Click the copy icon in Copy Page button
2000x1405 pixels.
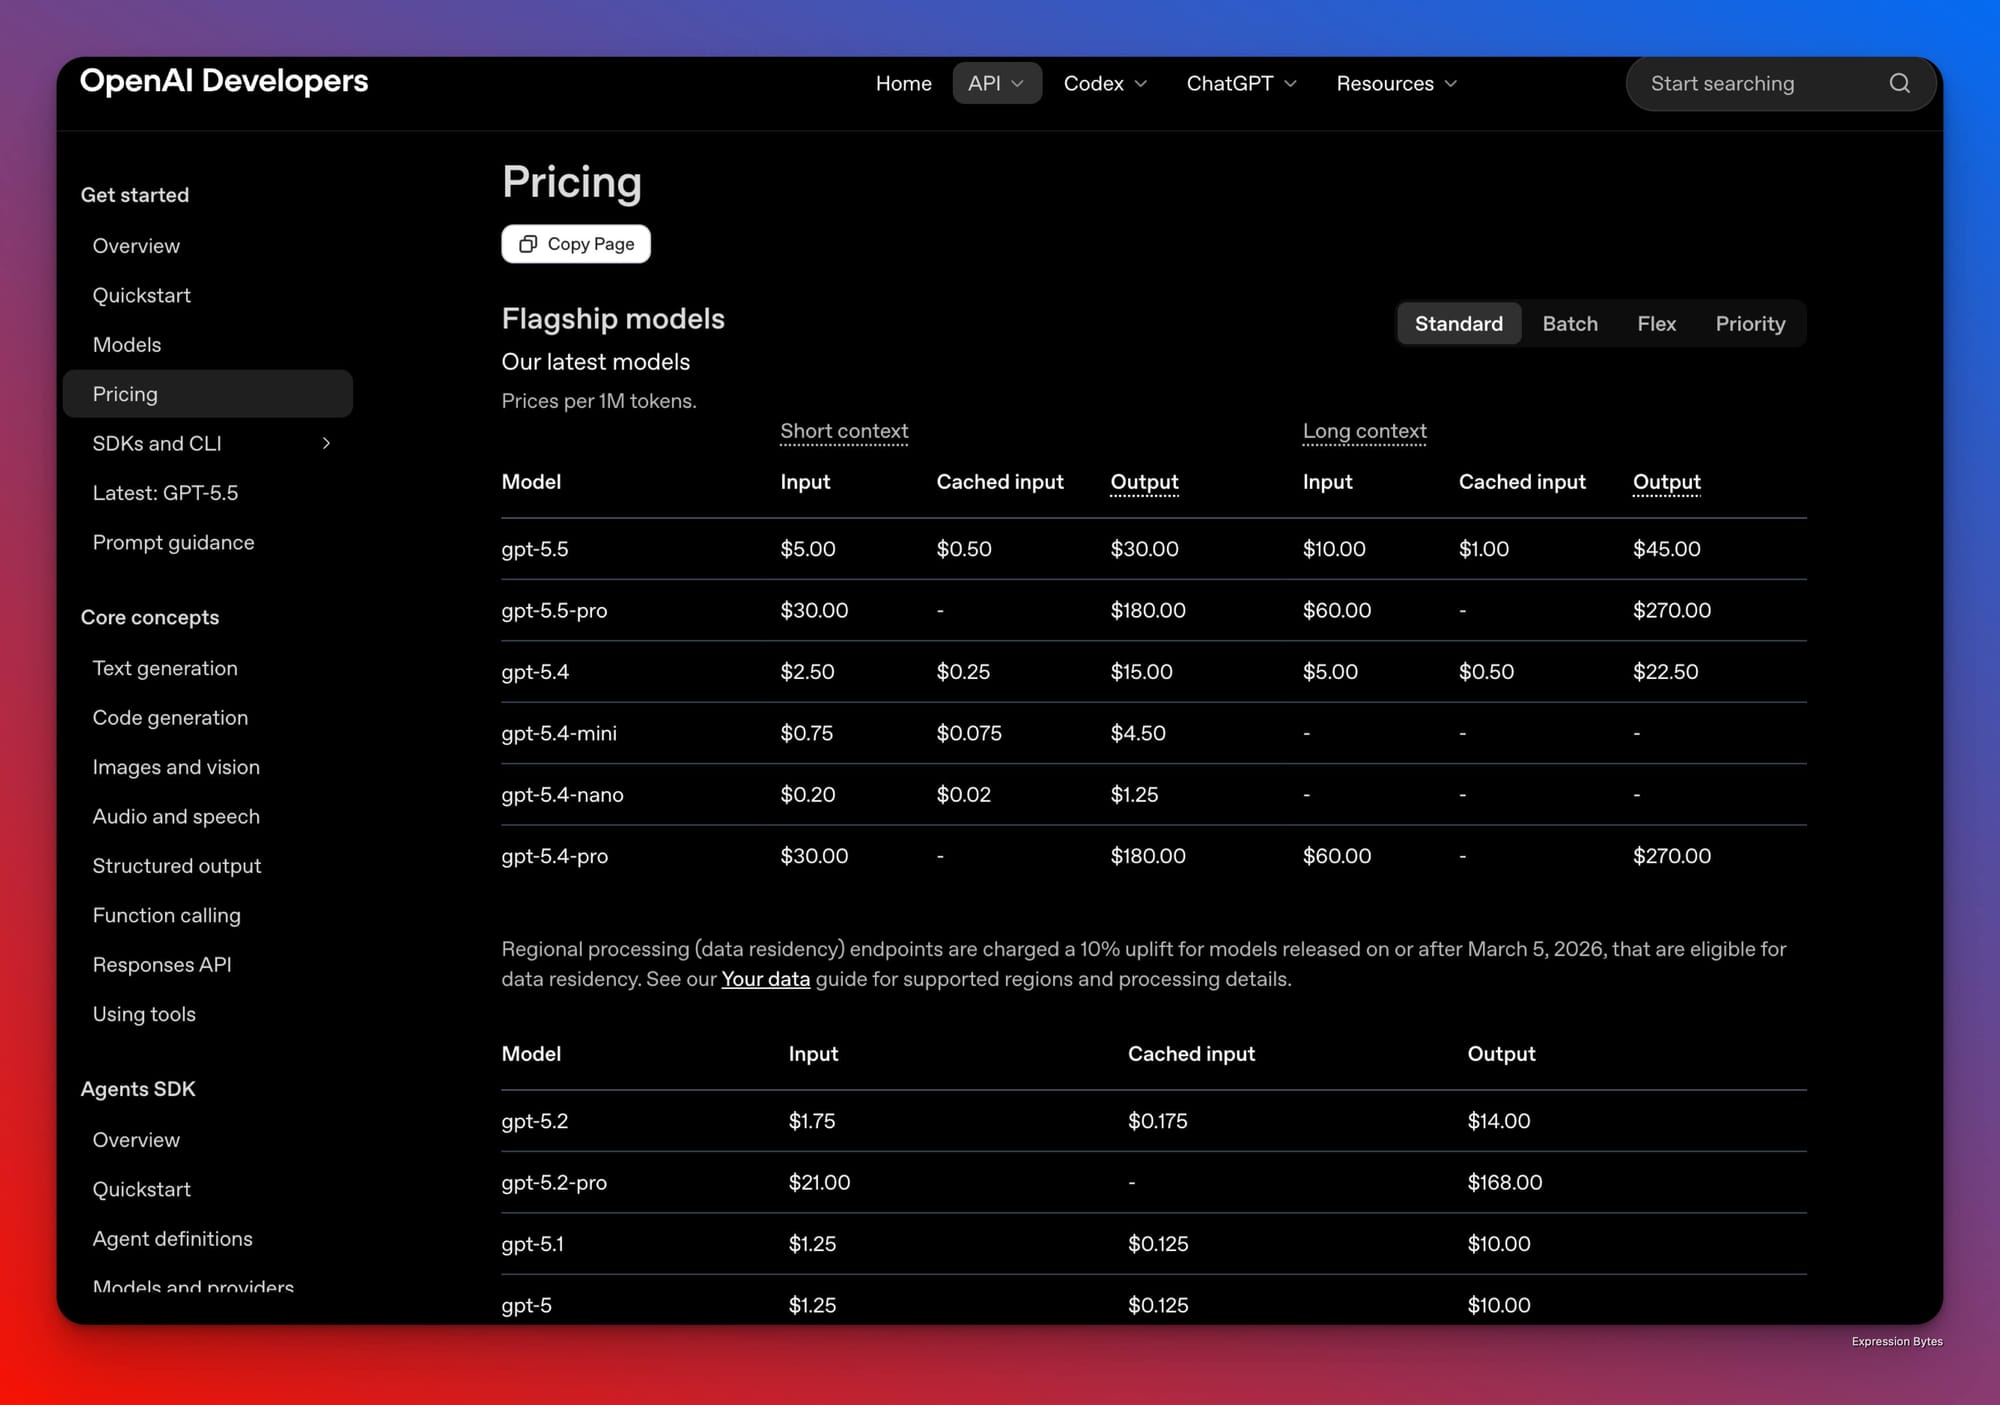click(x=528, y=244)
